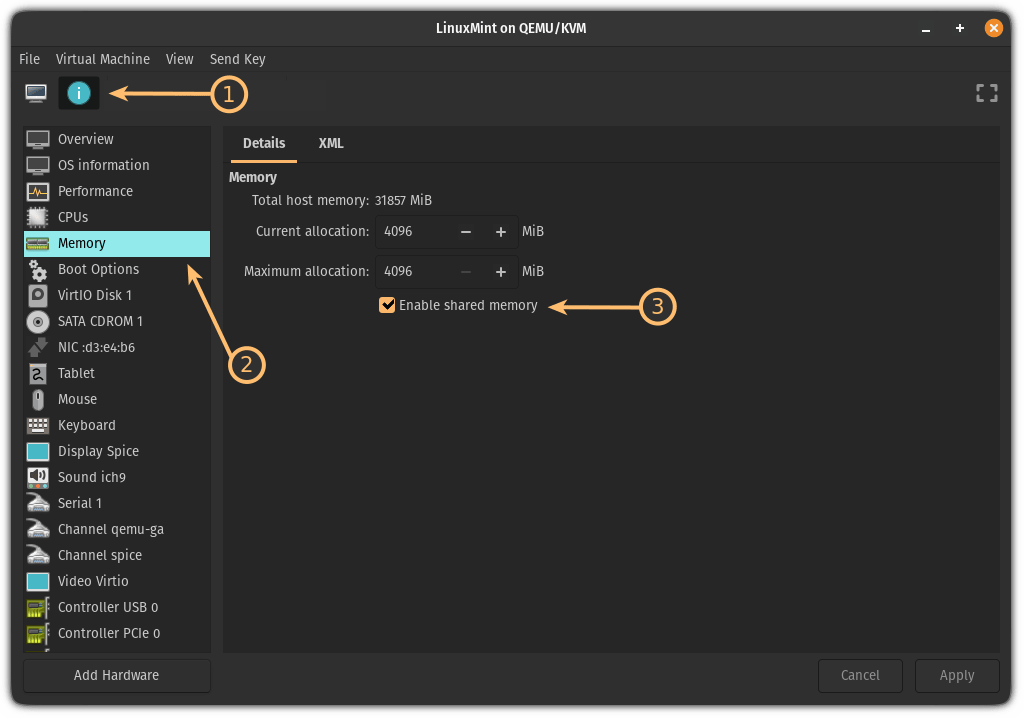Image resolution: width=1024 pixels, height=718 pixels.
Task: Select the CPUs chip icon
Action: [x=38, y=217]
